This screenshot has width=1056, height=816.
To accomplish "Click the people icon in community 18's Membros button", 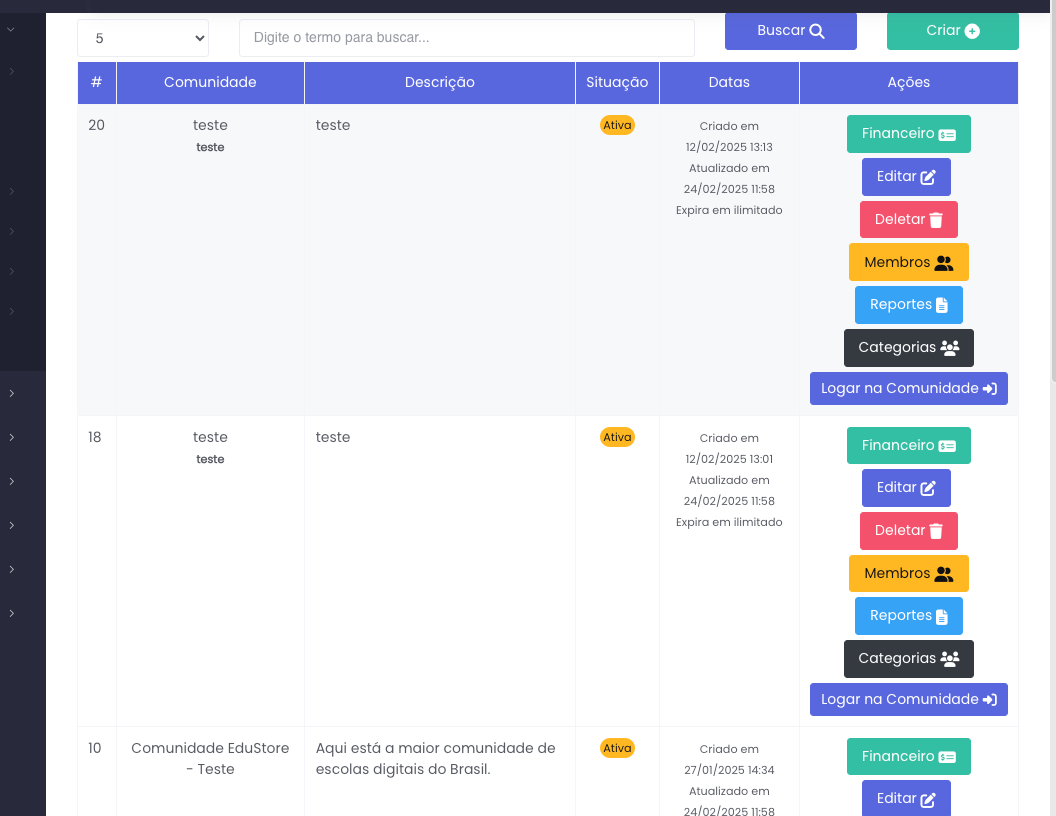I will click(944, 574).
